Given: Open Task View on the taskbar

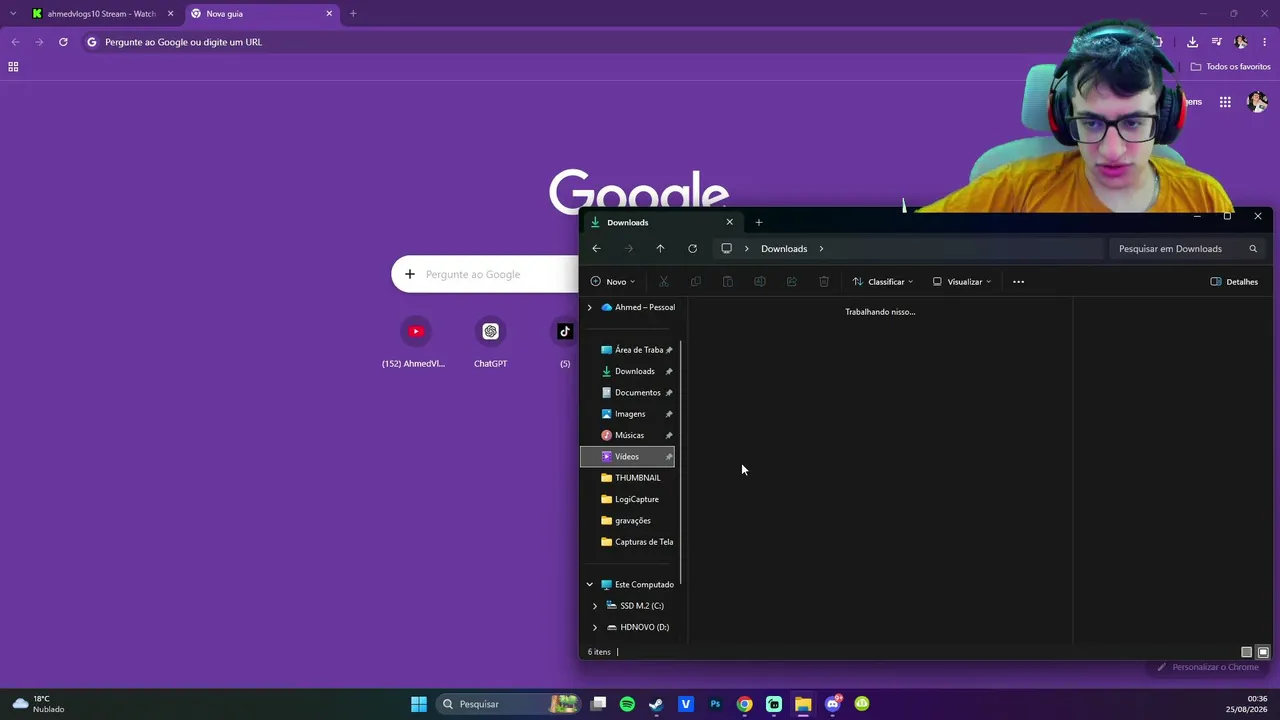Looking at the screenshot, I should coord(598,704).
